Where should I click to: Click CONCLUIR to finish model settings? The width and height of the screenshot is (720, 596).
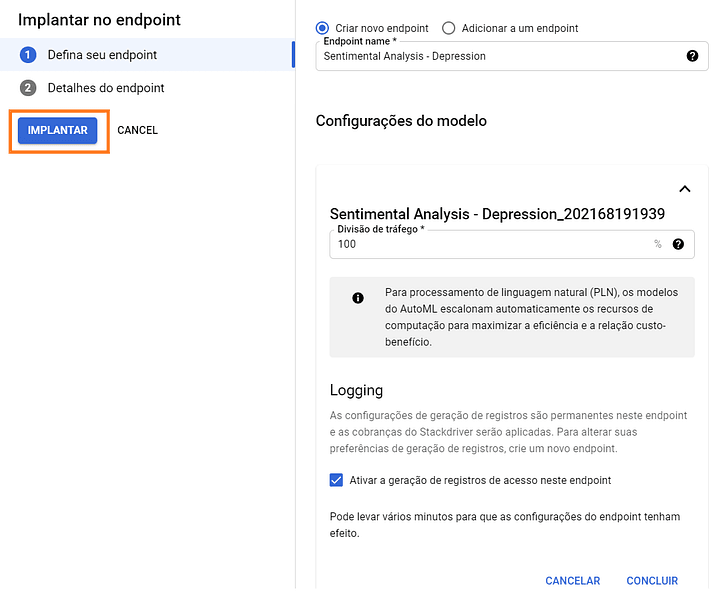coord(652,581)
